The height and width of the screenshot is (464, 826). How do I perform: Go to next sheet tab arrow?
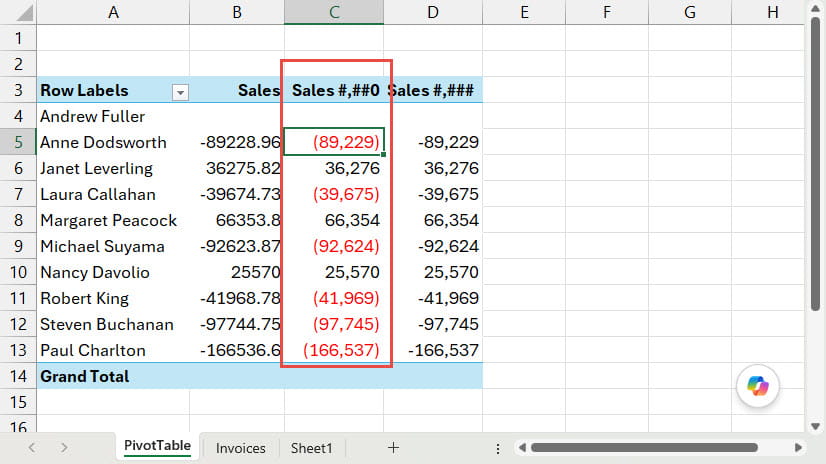(64, 448)
